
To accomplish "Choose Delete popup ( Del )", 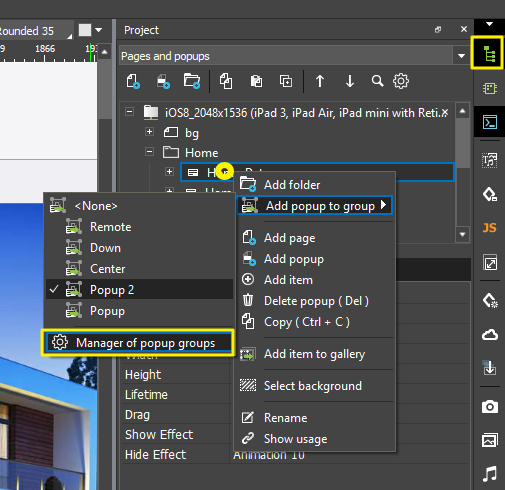I will [x=315, y=301].
